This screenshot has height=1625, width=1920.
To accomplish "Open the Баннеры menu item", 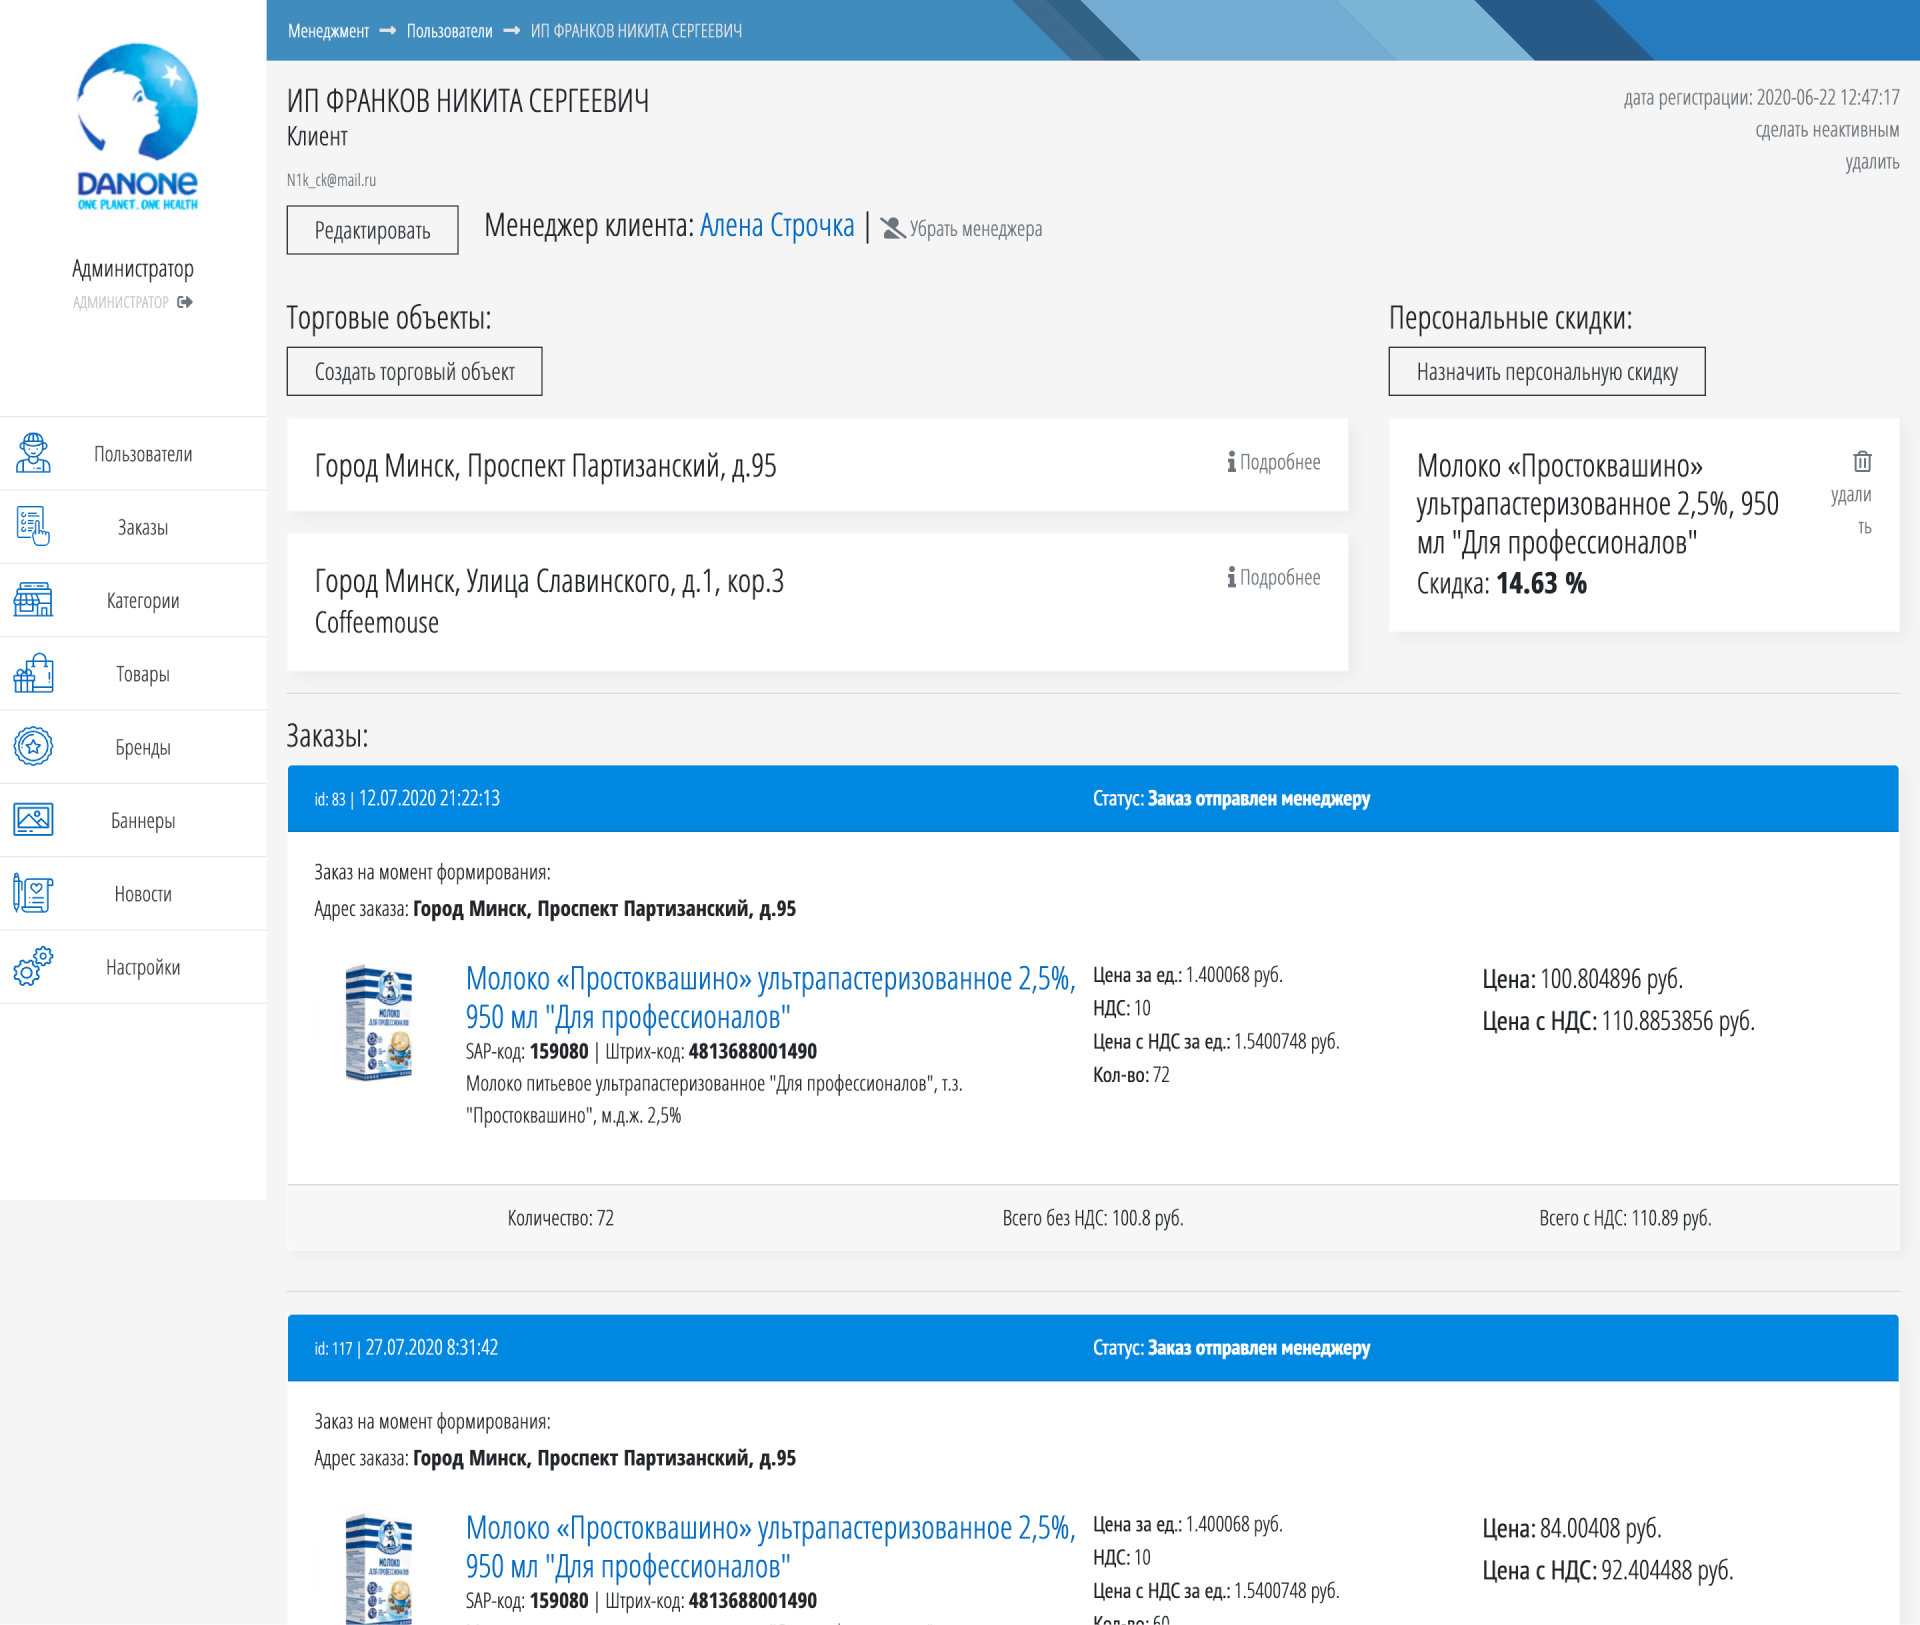I will click(x=133, y=820).
